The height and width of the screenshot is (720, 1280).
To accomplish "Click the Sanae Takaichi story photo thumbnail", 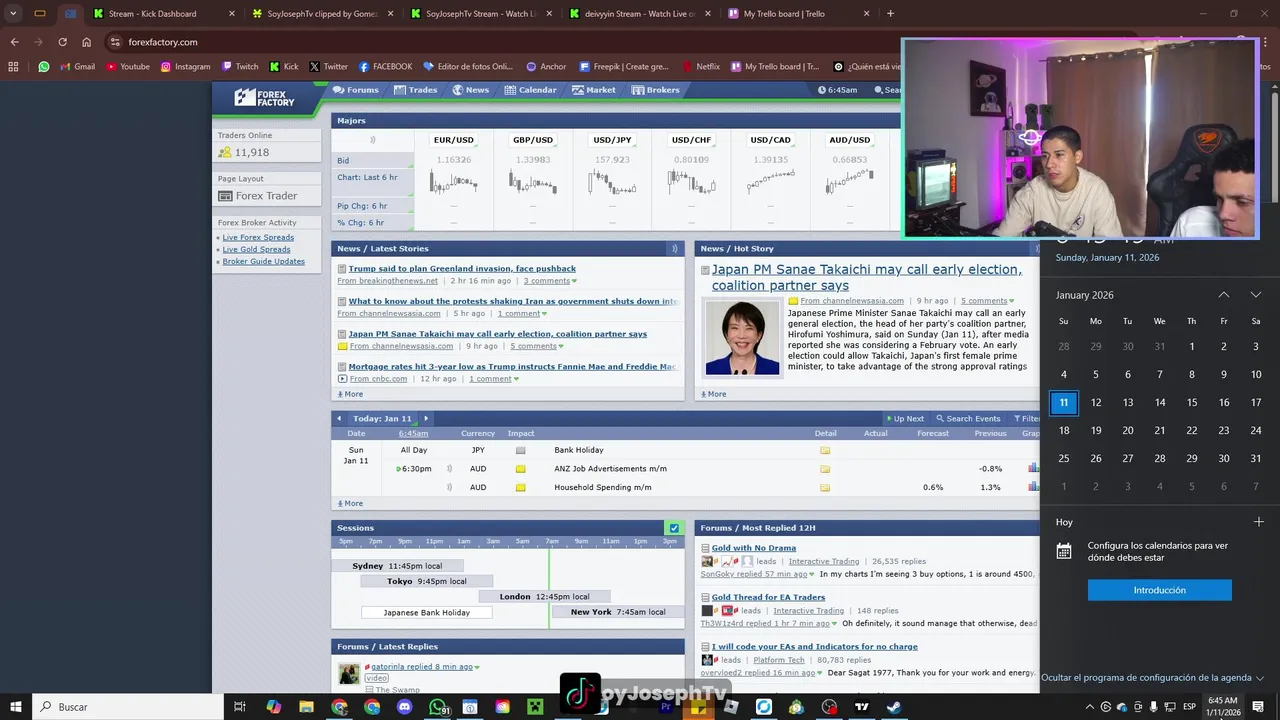I will [742, 337].
